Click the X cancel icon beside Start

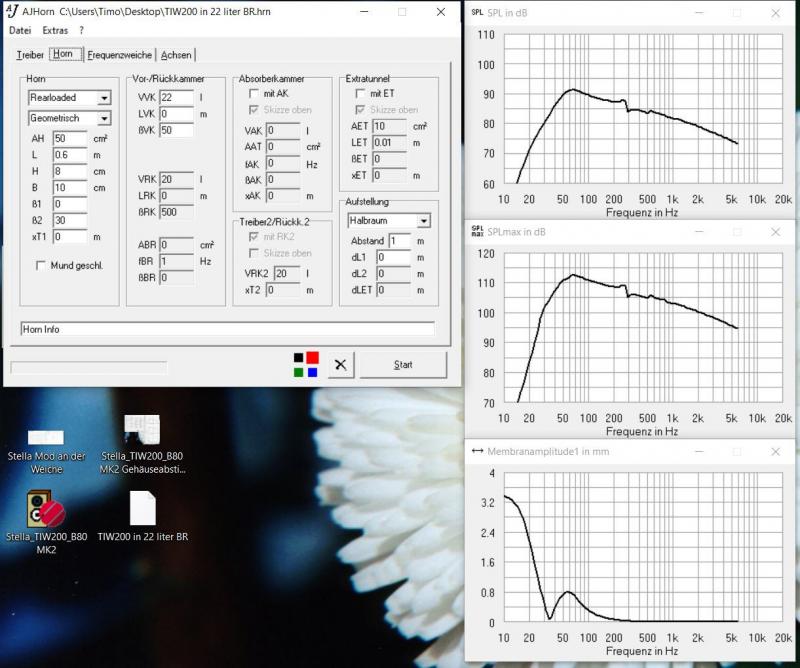(x=340, y=365)
